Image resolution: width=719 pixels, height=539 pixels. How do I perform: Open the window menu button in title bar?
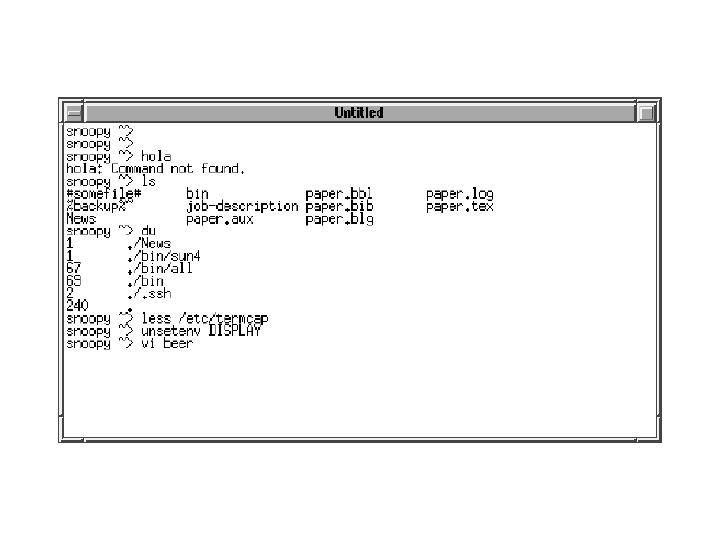tap(73, 112)
